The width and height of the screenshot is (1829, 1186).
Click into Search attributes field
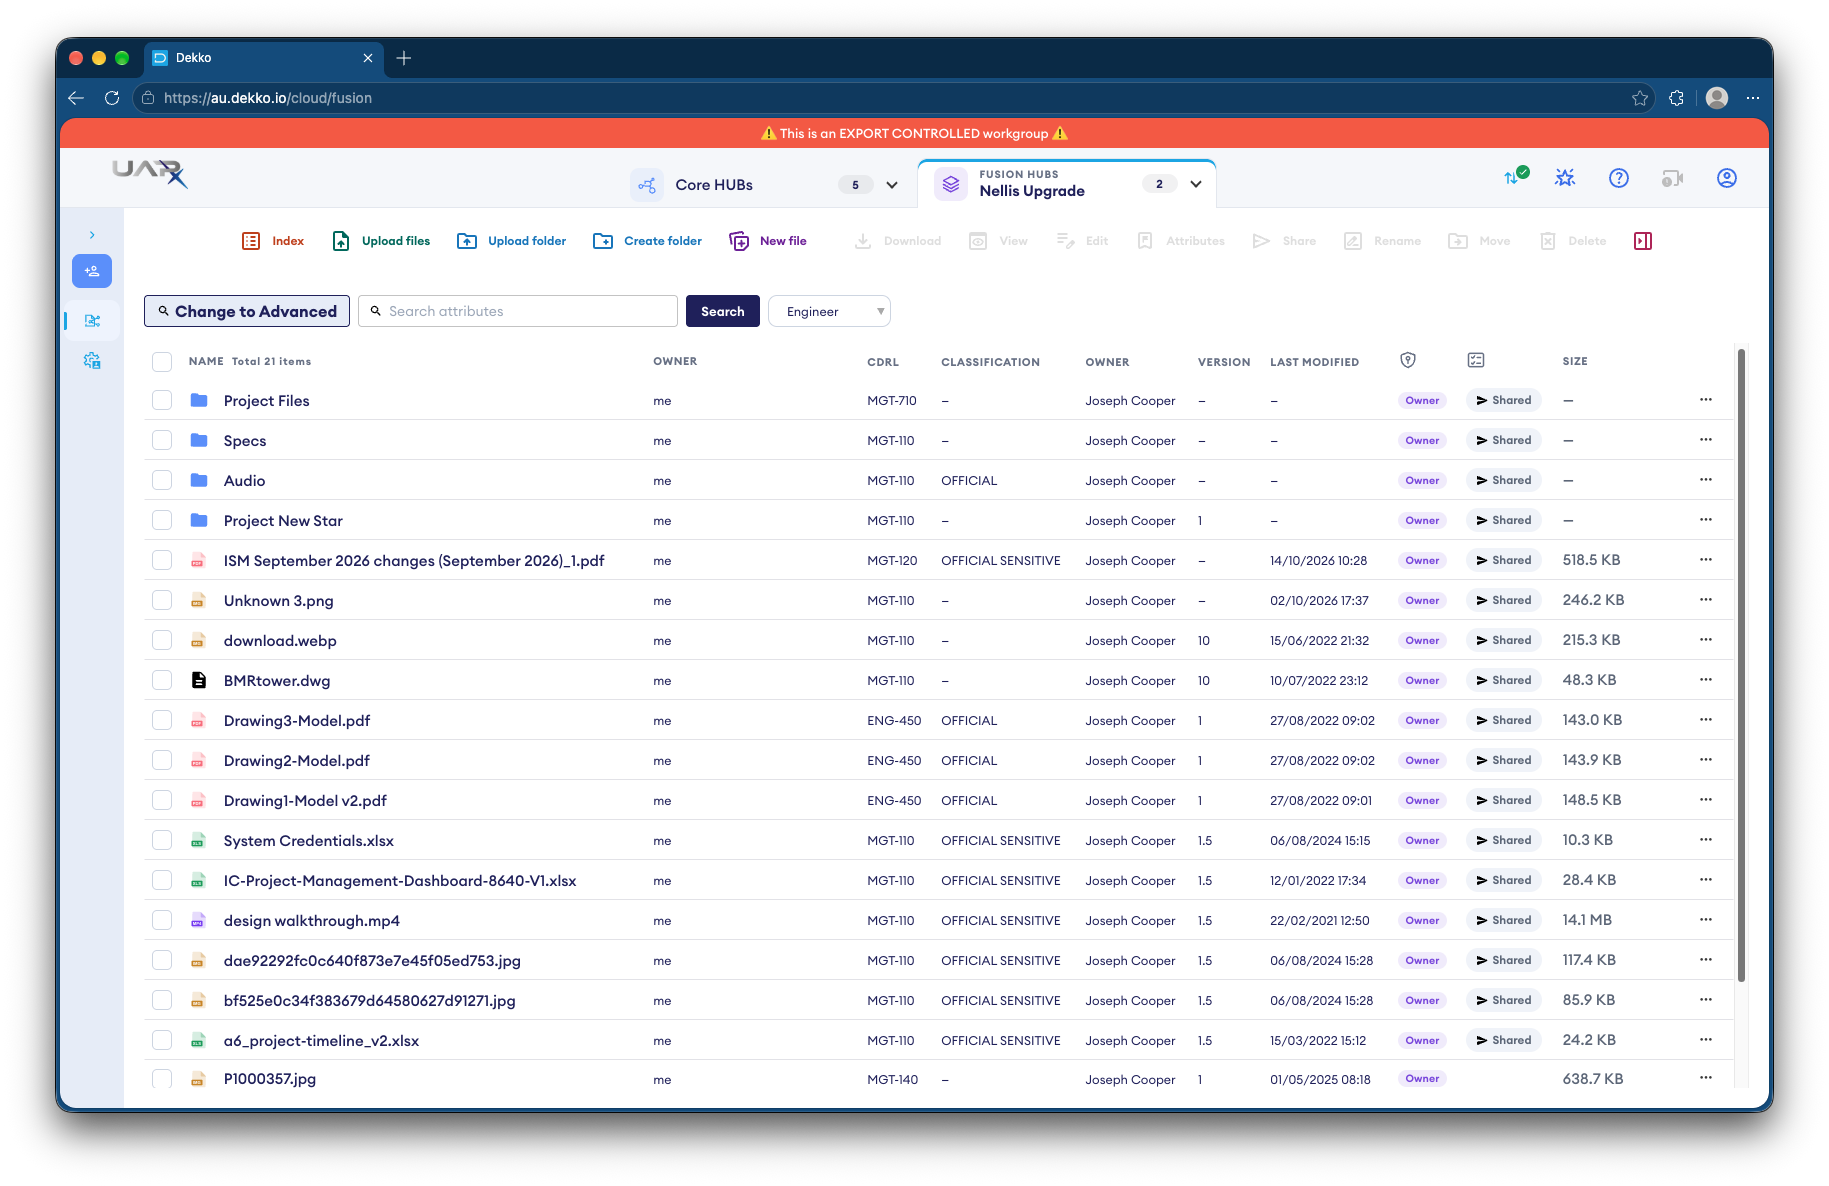pyautogui.click(x=518, y=311)
